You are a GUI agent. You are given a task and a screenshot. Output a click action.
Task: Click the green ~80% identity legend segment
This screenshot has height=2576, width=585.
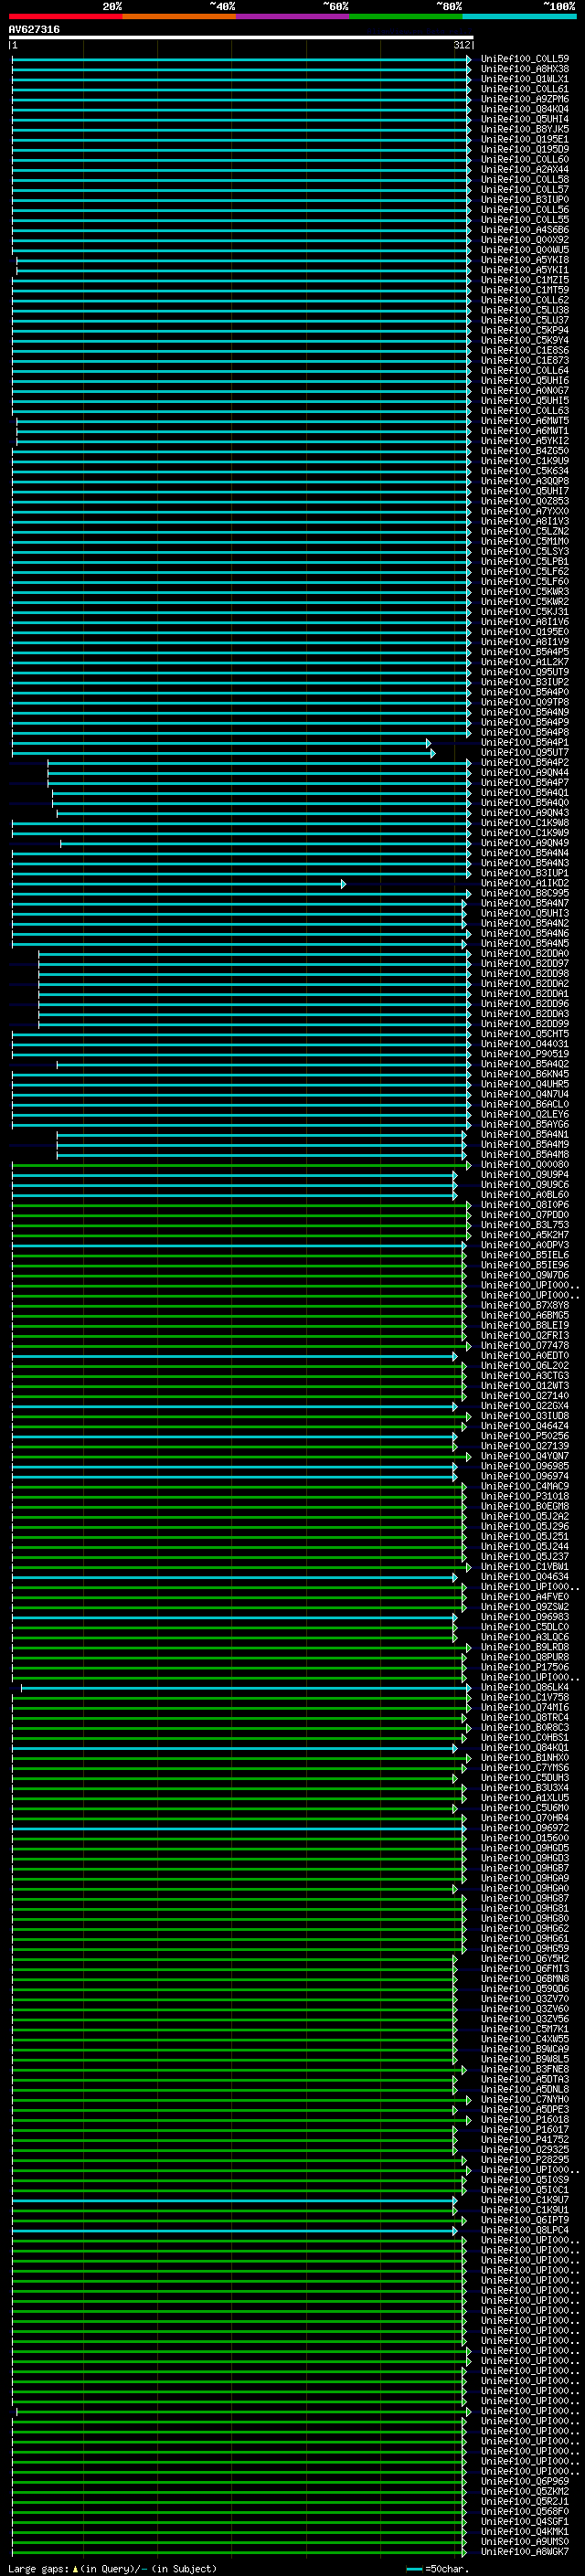coord(406,16)
